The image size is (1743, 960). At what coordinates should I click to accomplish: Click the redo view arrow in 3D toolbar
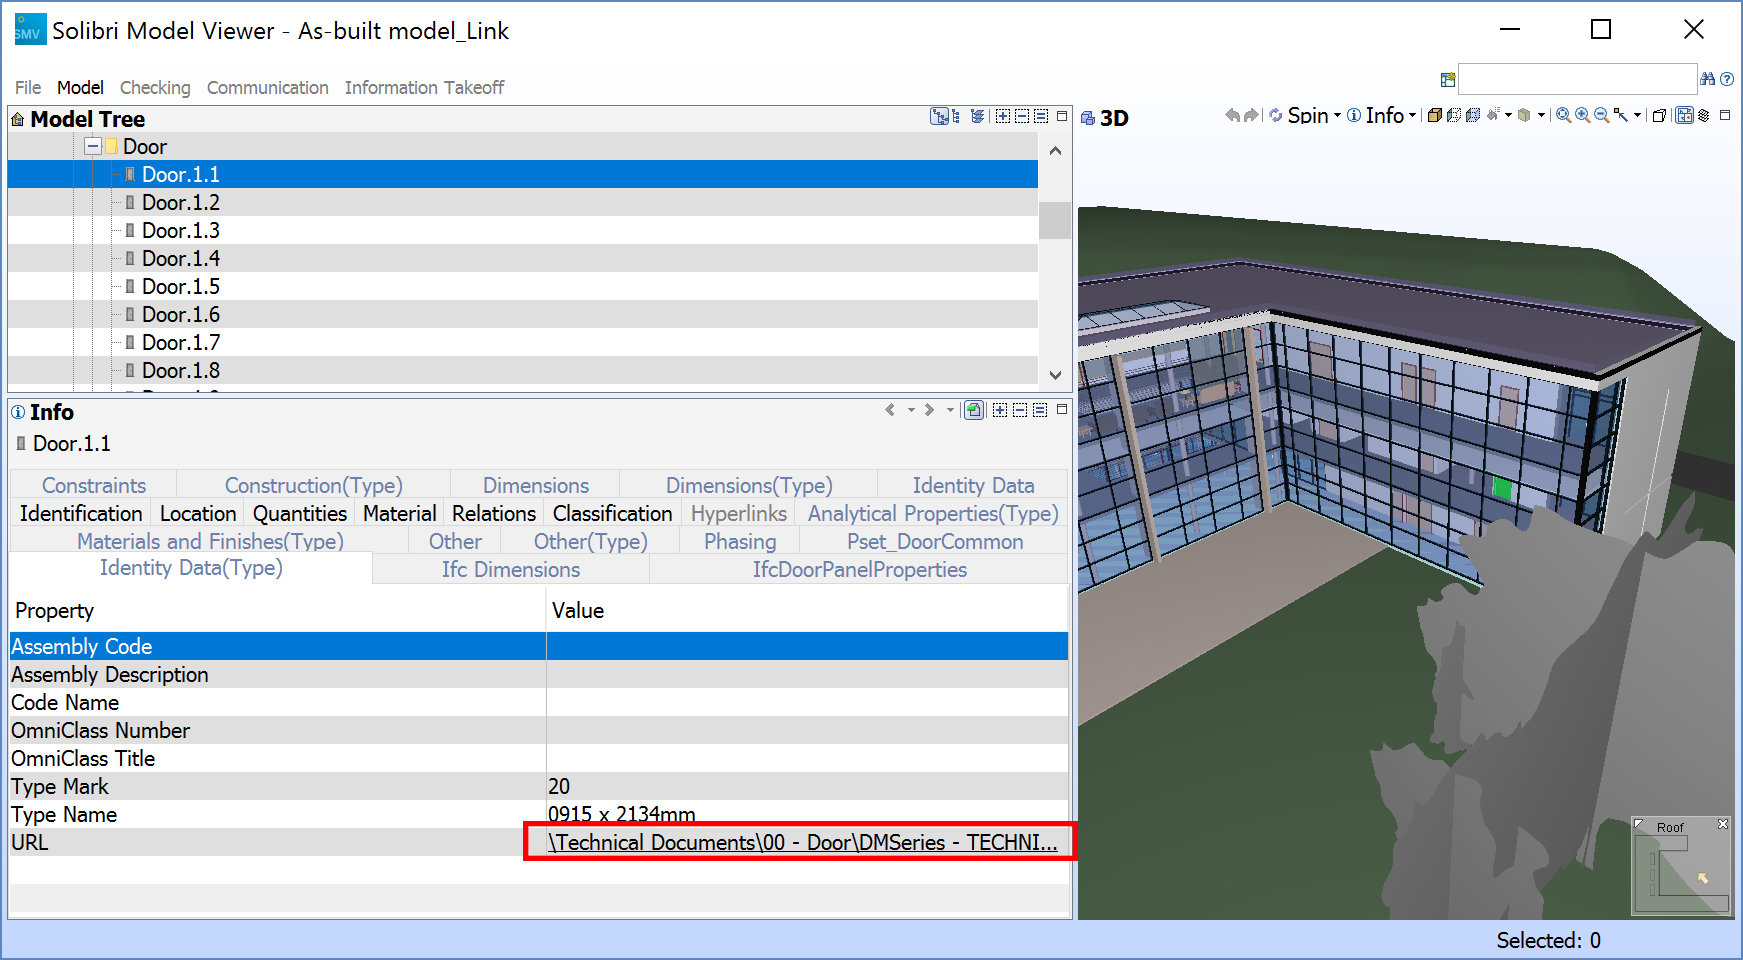(x=1251, y=115)
